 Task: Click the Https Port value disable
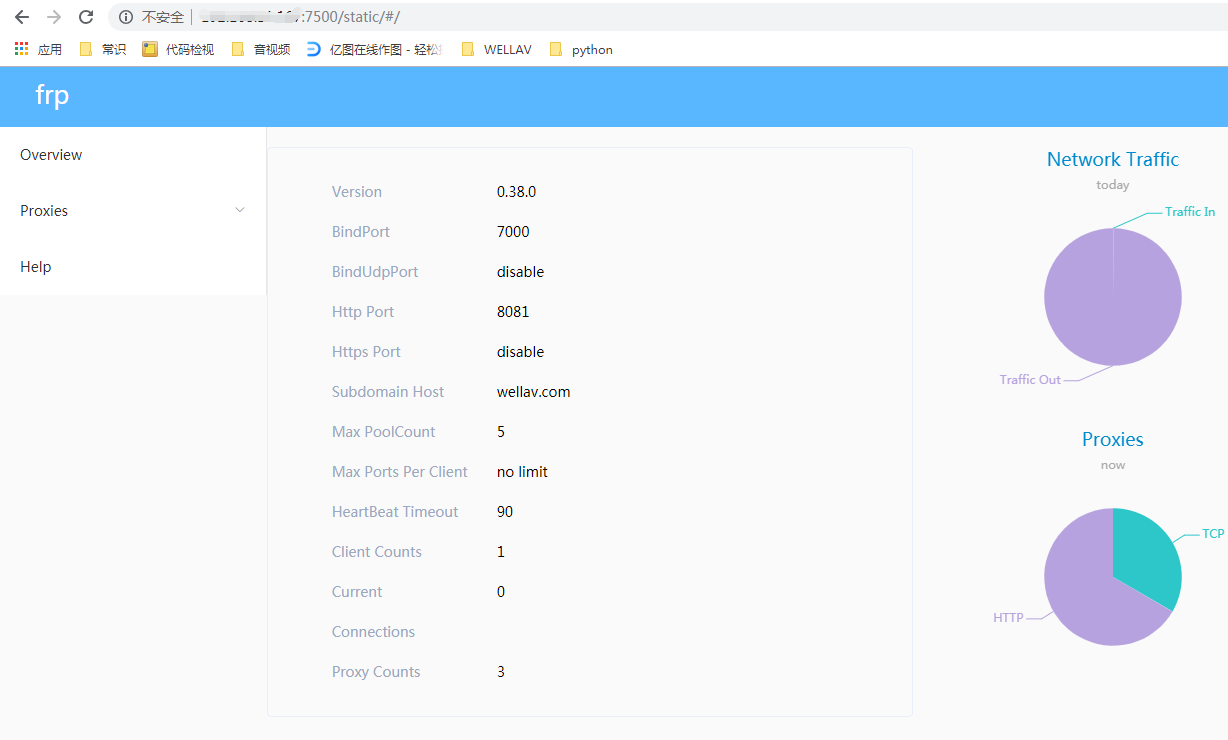pos(520,352)
